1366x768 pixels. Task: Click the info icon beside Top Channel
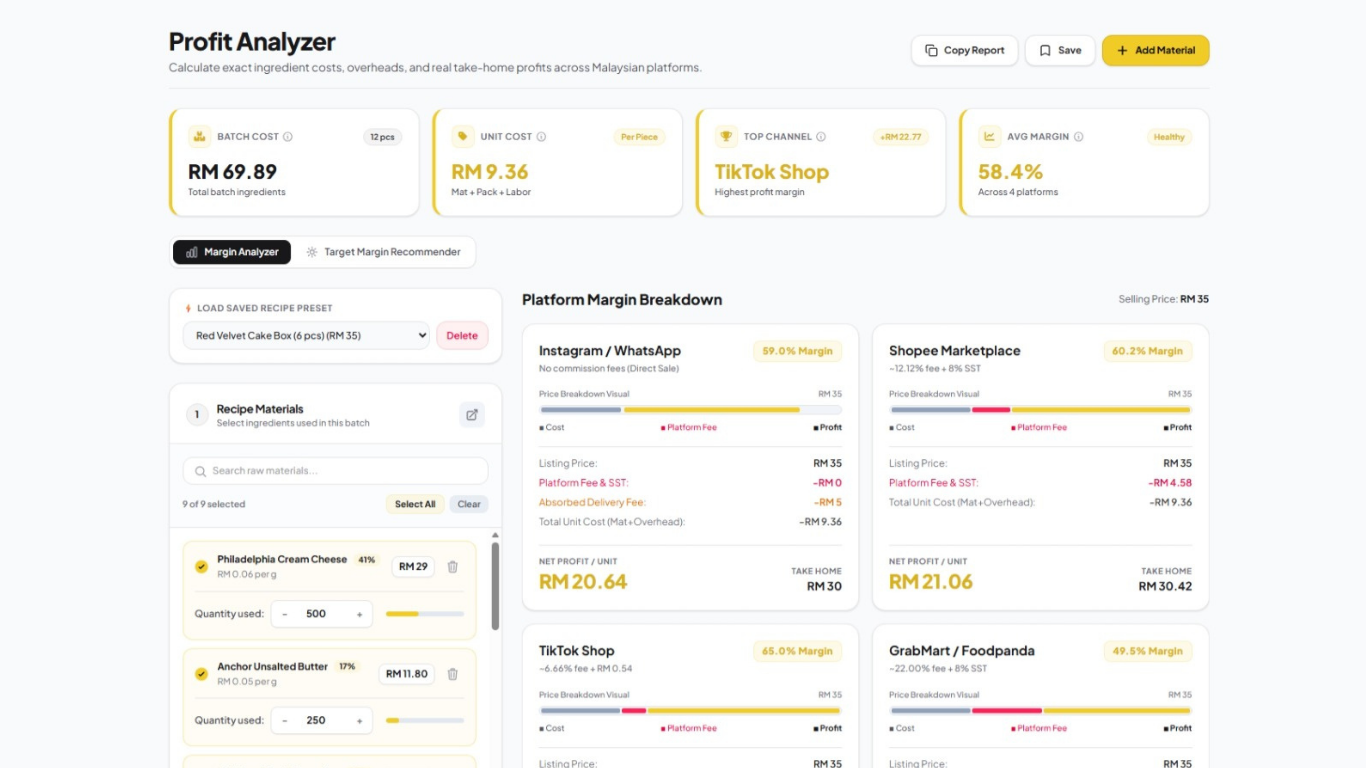coord(821,137)
